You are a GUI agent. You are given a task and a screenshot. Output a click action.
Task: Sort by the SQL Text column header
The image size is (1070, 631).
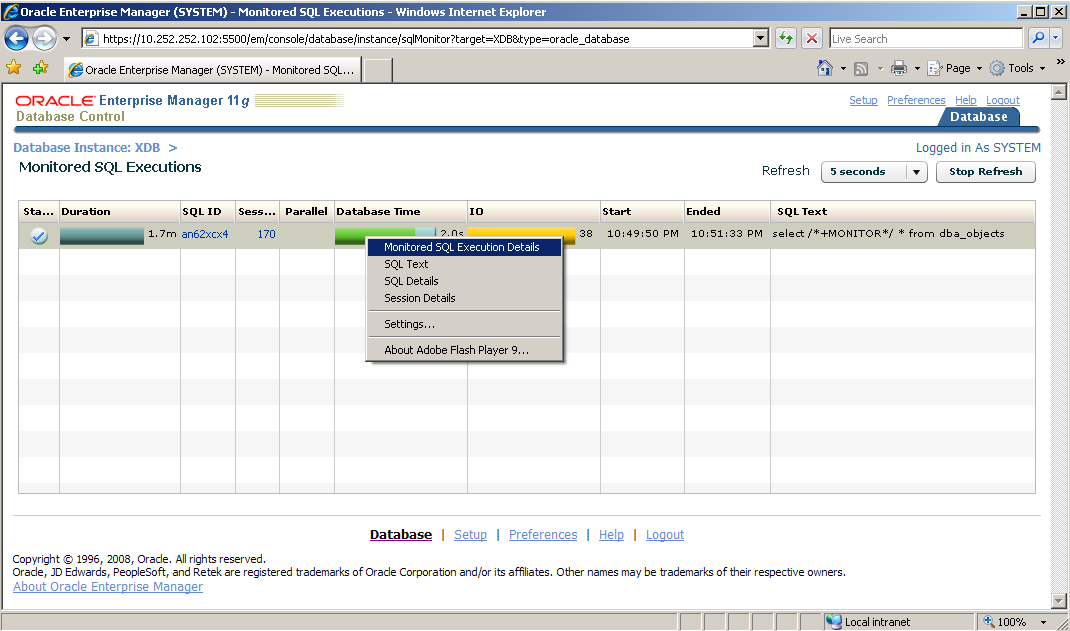pos(903,211)
